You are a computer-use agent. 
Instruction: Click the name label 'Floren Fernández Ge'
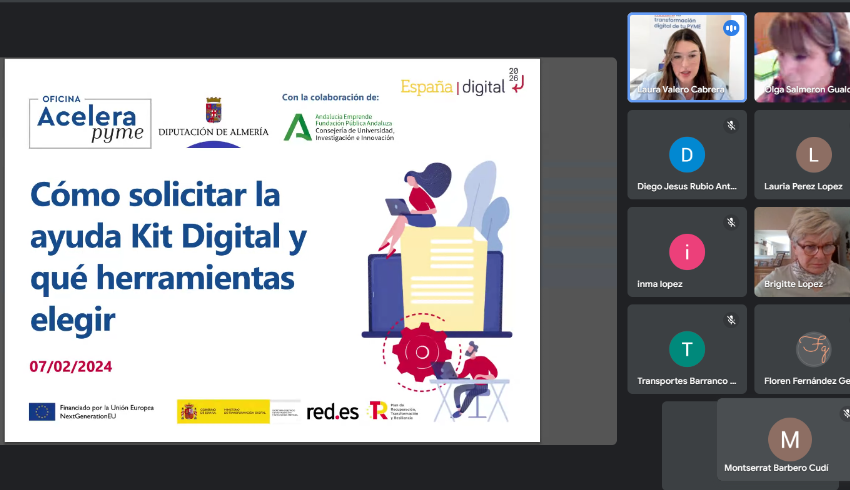pyautogui.click(x=807, y=381)
